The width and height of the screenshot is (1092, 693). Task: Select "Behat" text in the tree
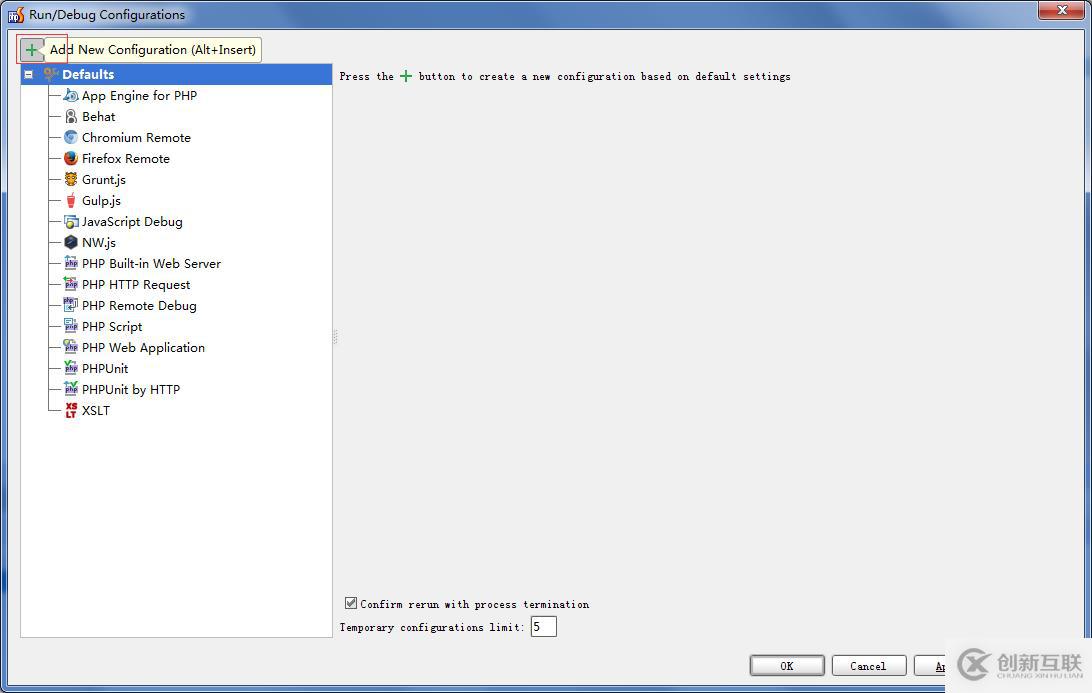coord(99,116)
